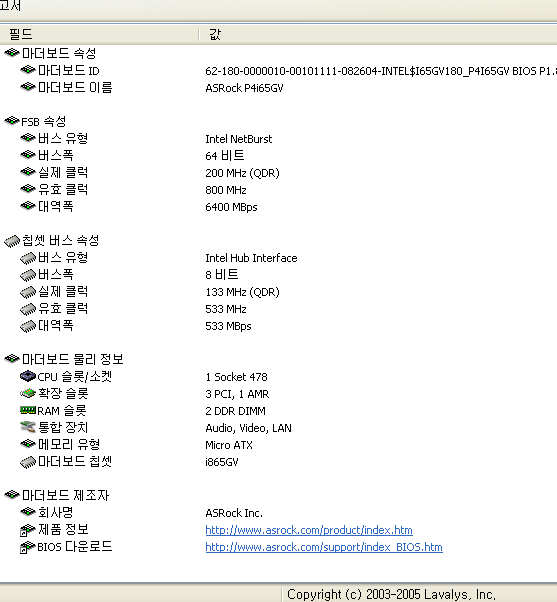The height and width of the screenshot is (602, 557).
Task: Select the i865GV chipset value
Action: (222, 462)
